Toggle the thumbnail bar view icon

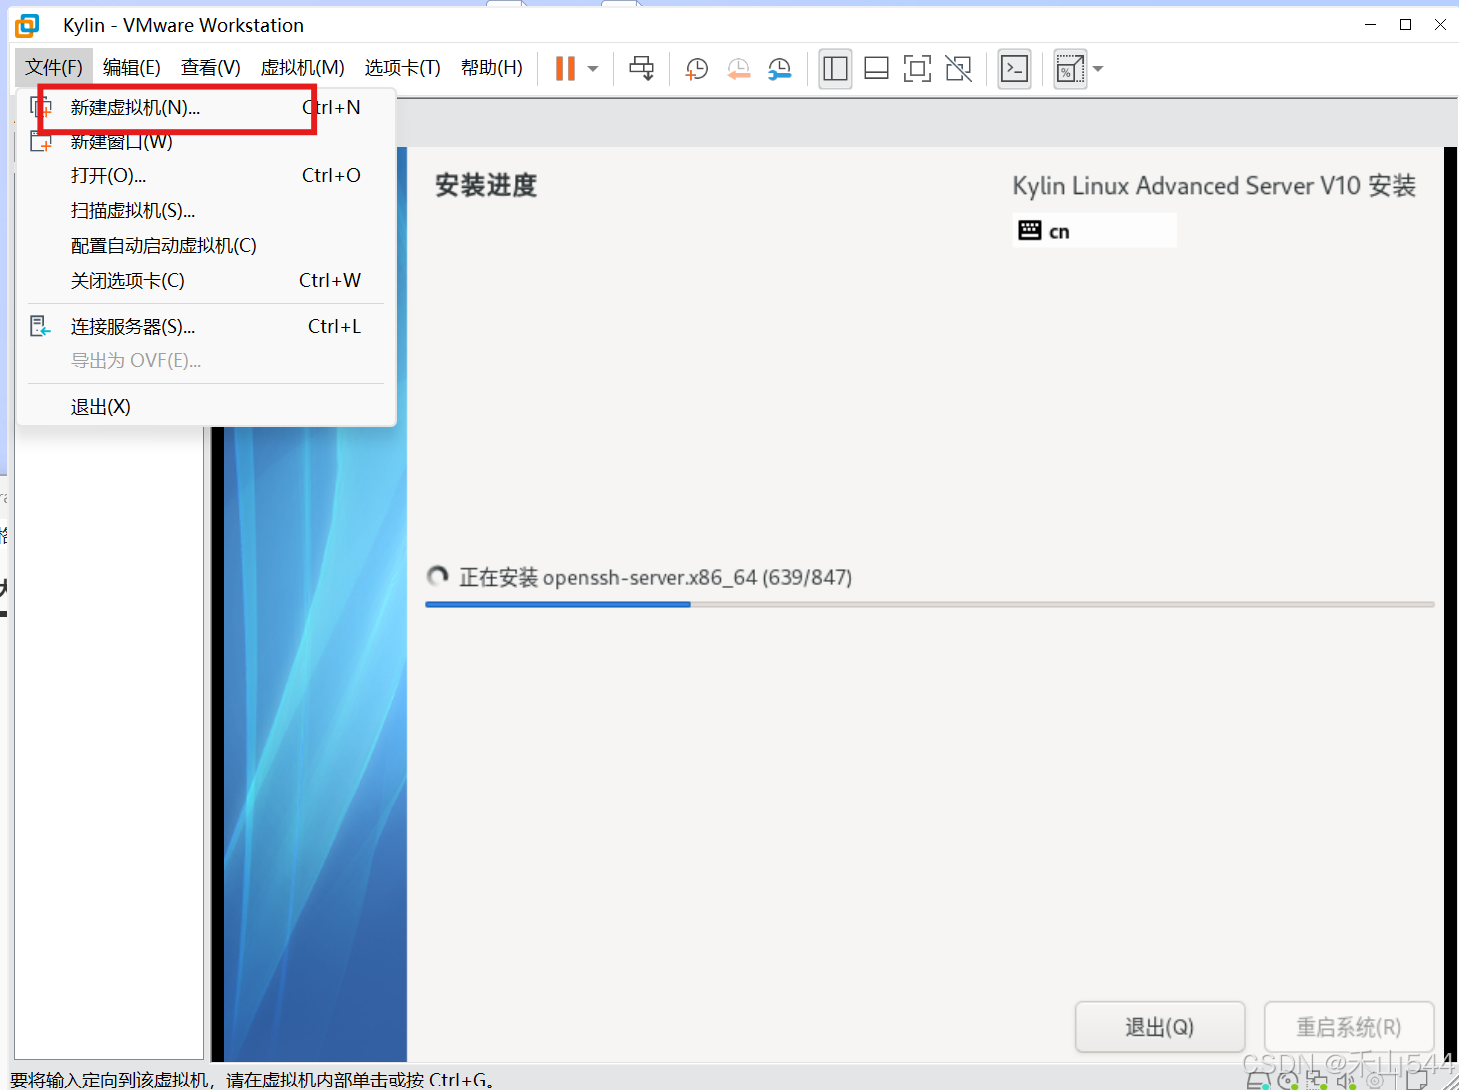[876, 68]
